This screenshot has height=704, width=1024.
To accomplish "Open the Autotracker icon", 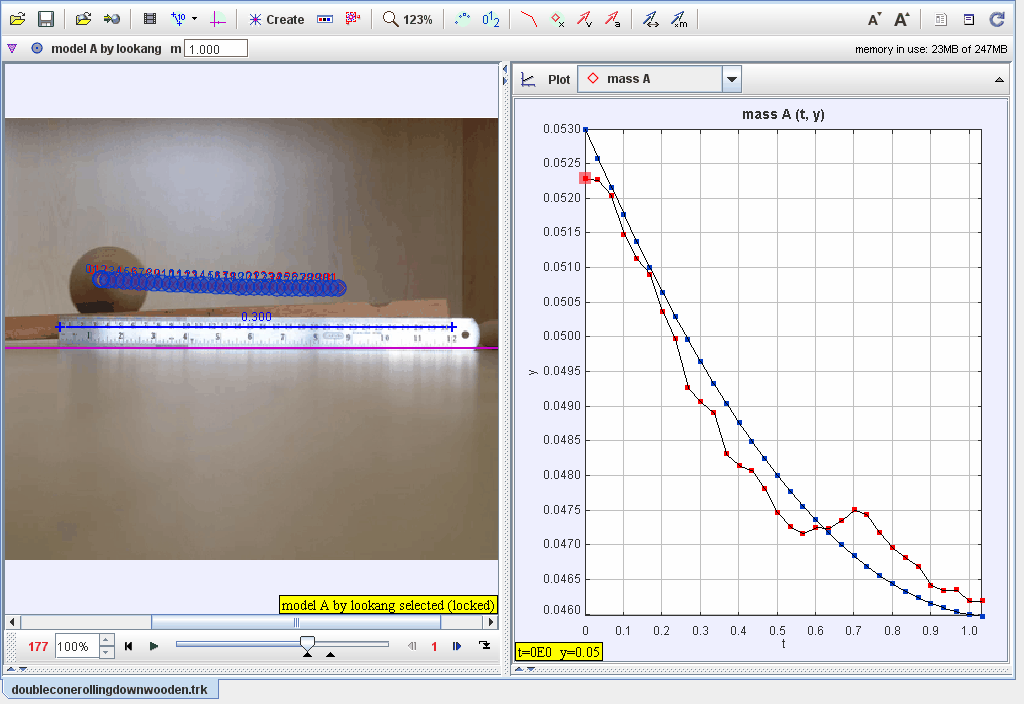I will point(353,19).
